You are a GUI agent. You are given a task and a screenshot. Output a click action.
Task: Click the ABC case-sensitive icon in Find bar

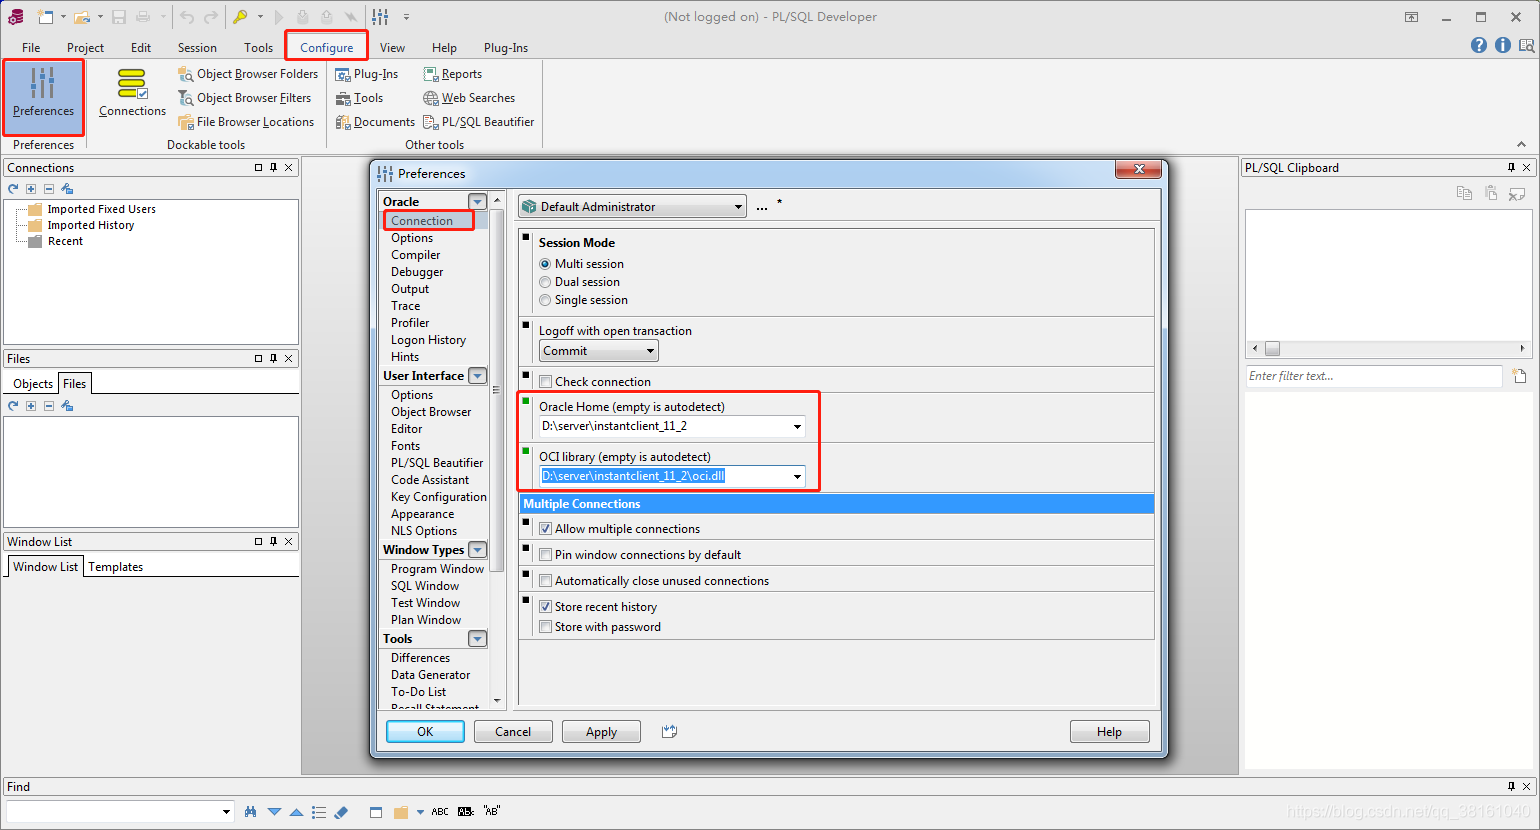[x=440, y=812]
